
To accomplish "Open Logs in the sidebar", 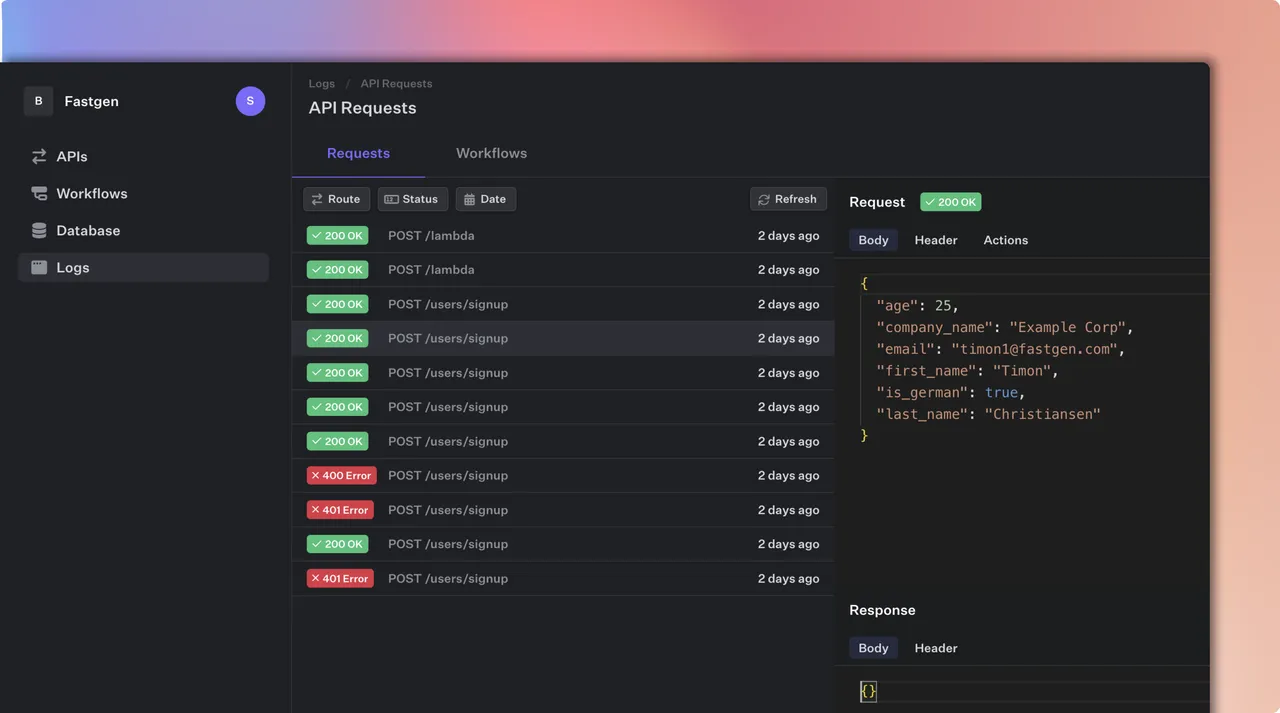I will (143, 267).
